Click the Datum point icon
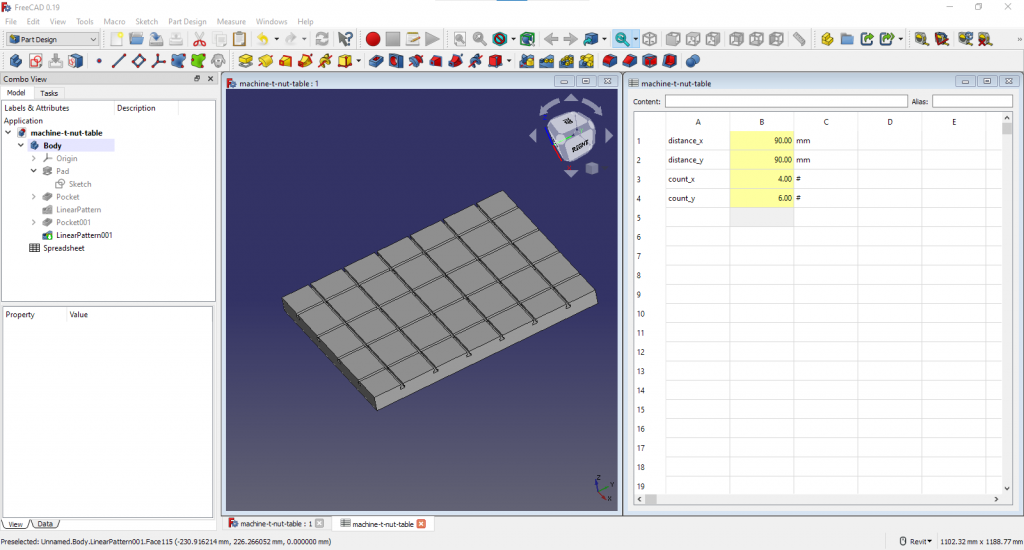 [99, 61]
